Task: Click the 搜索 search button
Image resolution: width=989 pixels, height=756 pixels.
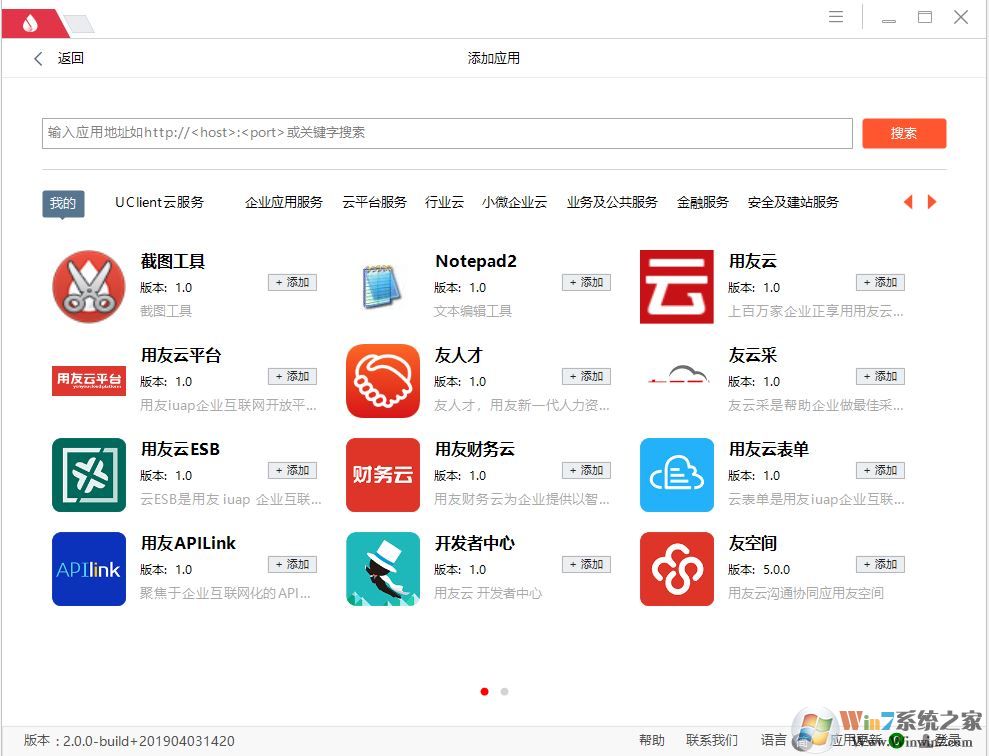Action: point(903,132)
